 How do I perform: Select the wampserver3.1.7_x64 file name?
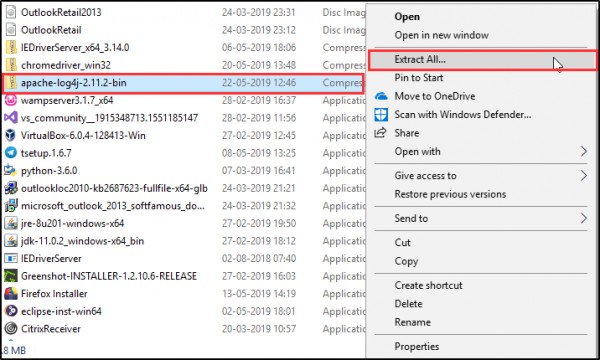(67, 101)
